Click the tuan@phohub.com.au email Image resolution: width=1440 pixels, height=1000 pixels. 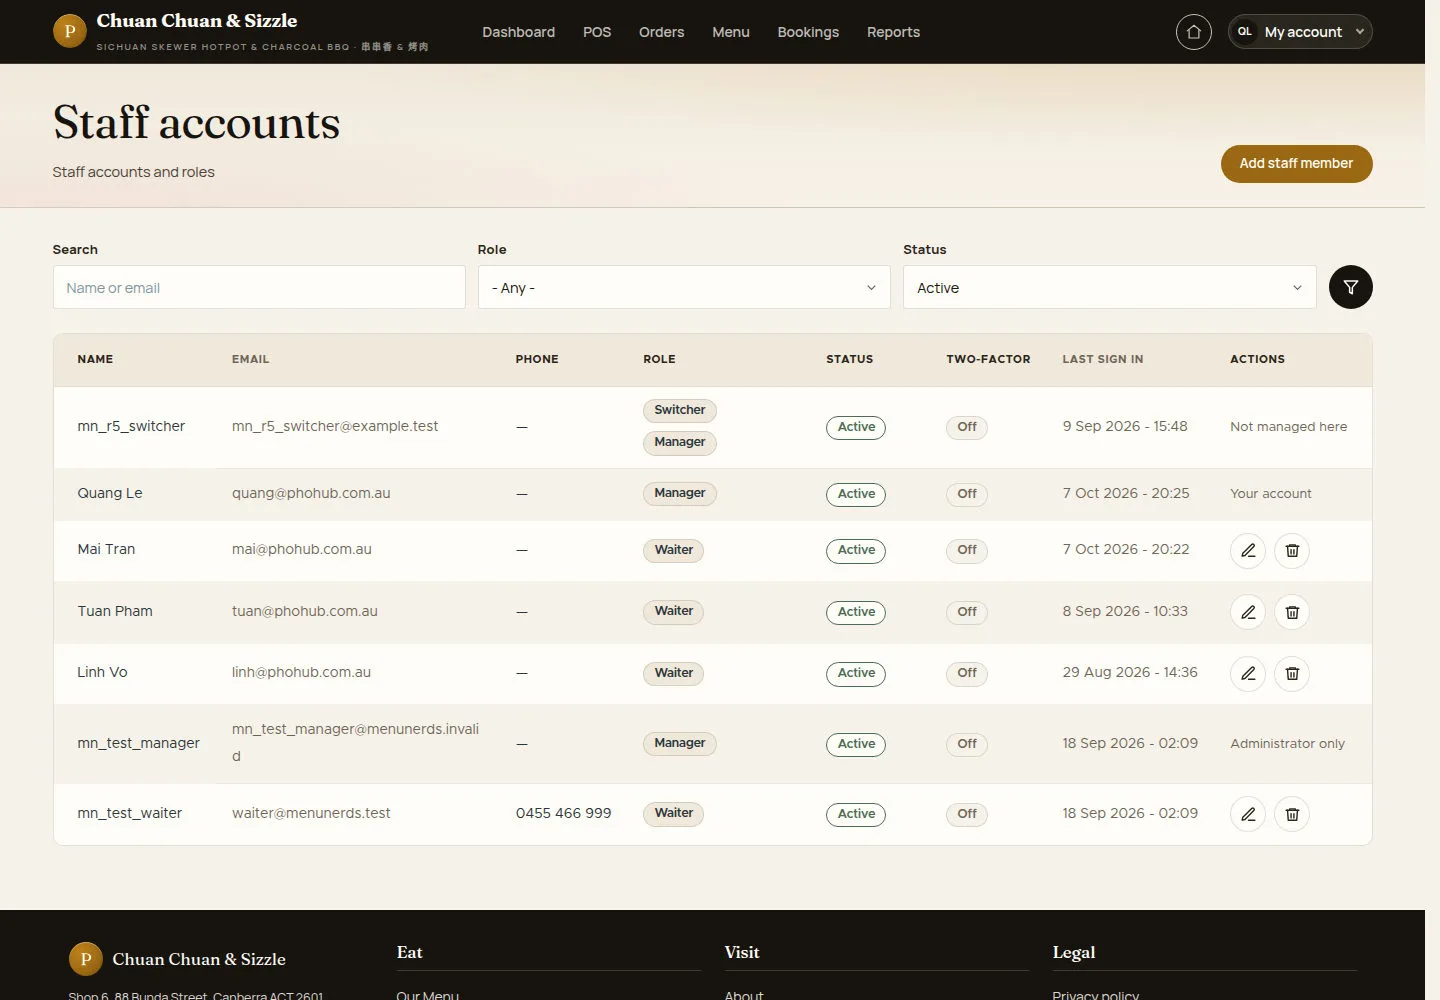tap(305, 611)
